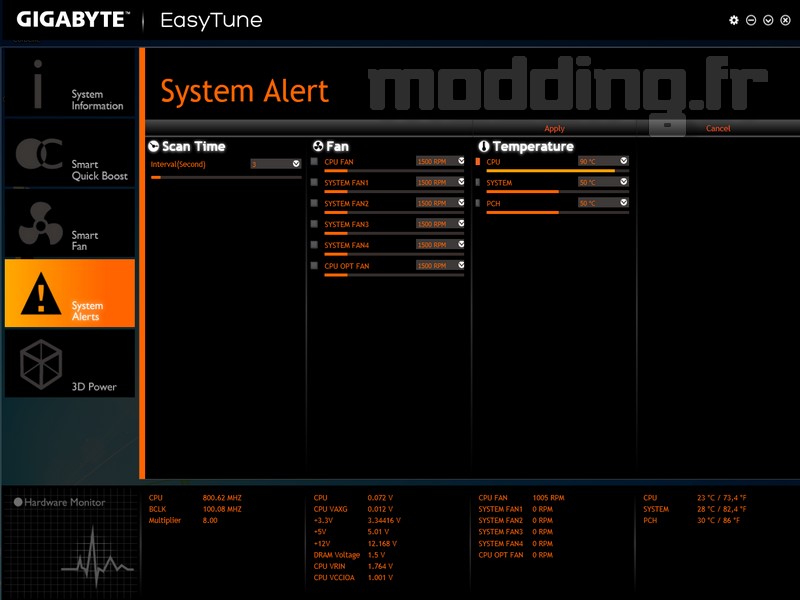
Task: Switch to Smart Quick Boost tab
Action: tap(70, 153)
